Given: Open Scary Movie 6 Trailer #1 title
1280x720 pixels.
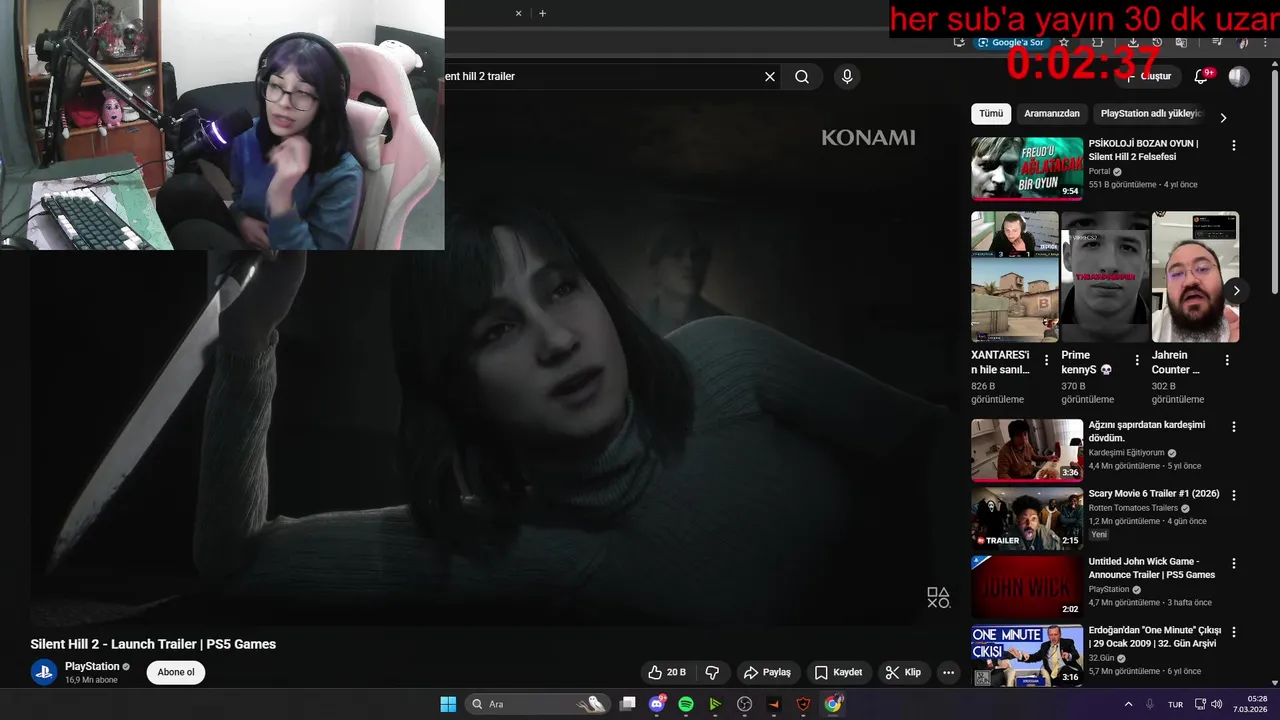Looking at the screenshot, I should 1153,494.
